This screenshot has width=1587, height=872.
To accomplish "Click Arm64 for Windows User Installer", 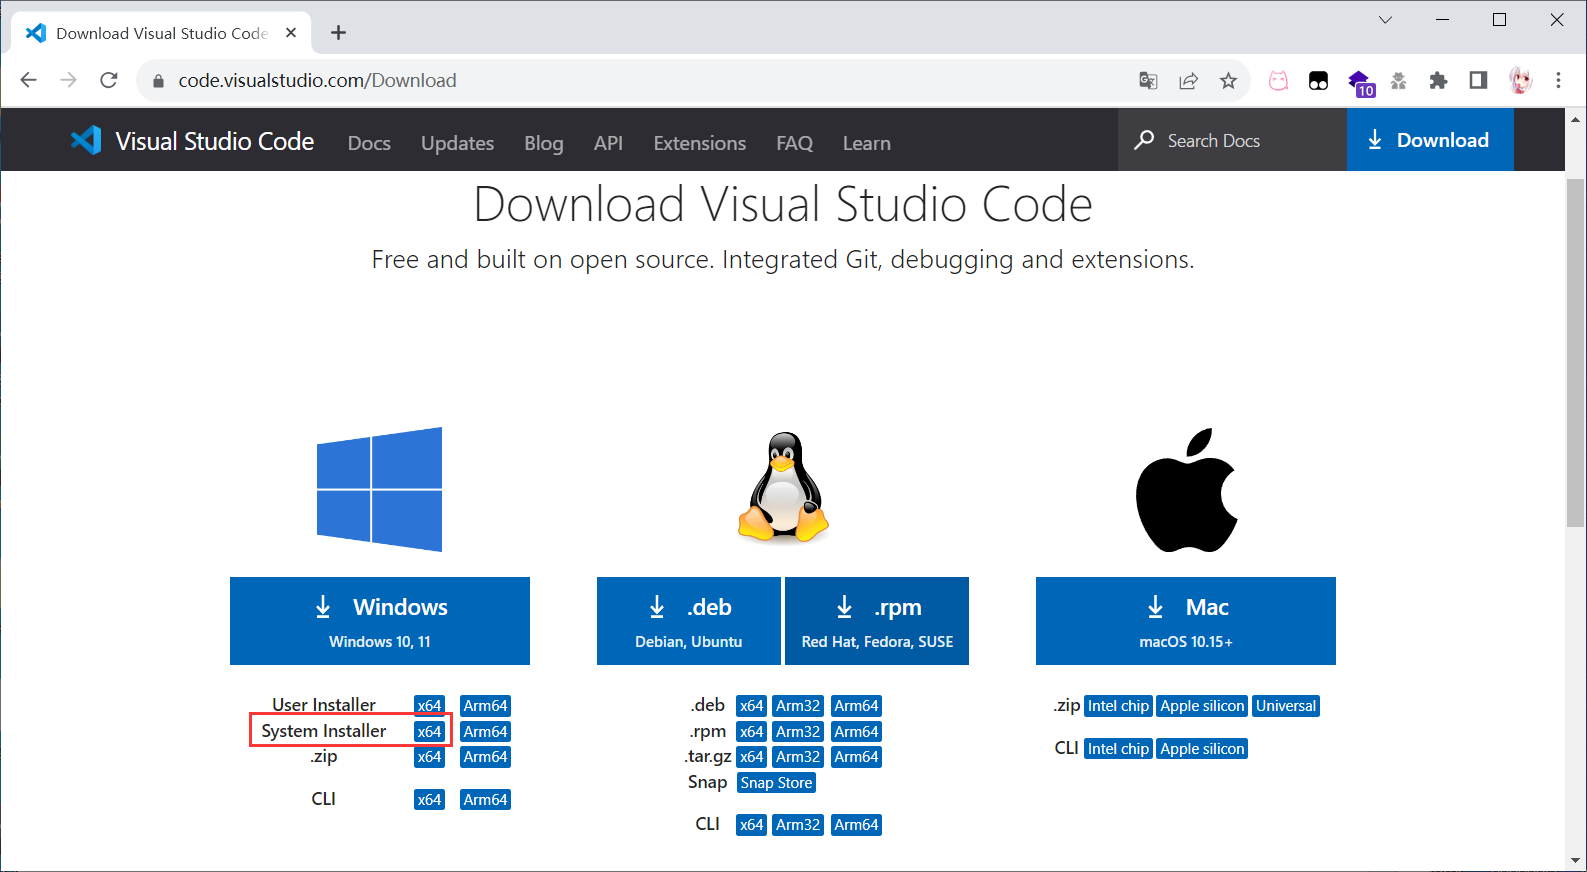I will tap(485, 706).
